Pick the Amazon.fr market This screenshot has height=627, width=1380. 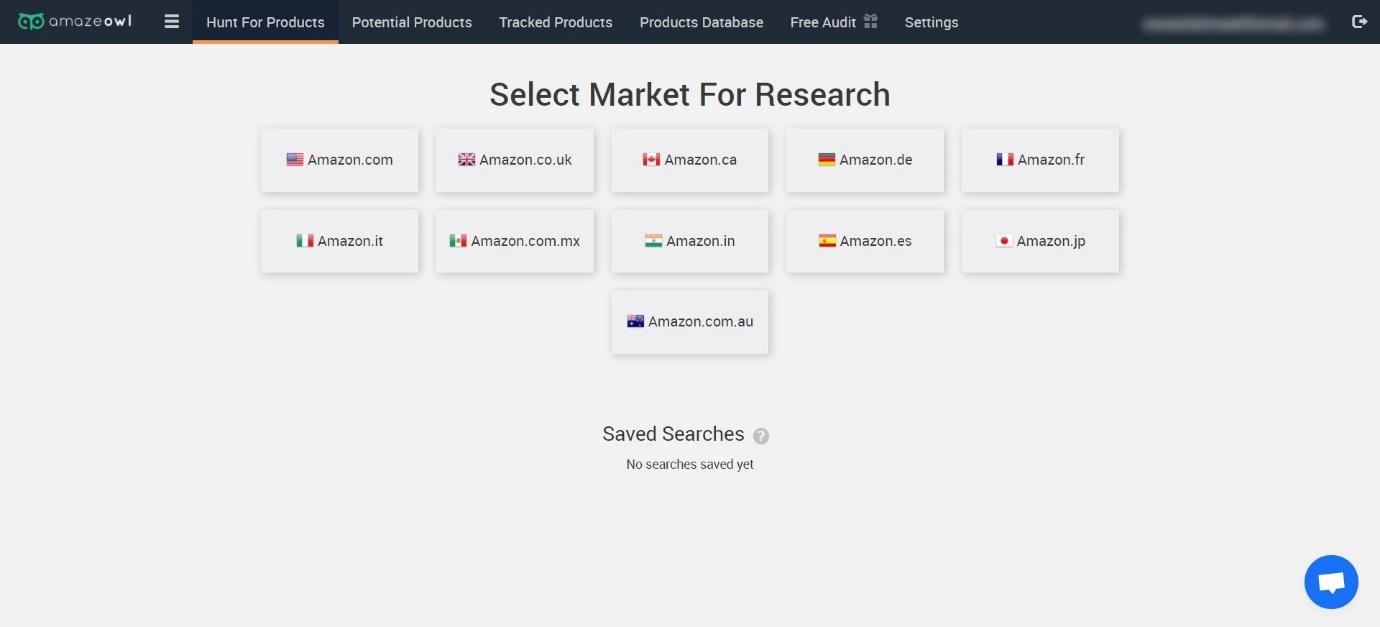(x=1040, y=160)
